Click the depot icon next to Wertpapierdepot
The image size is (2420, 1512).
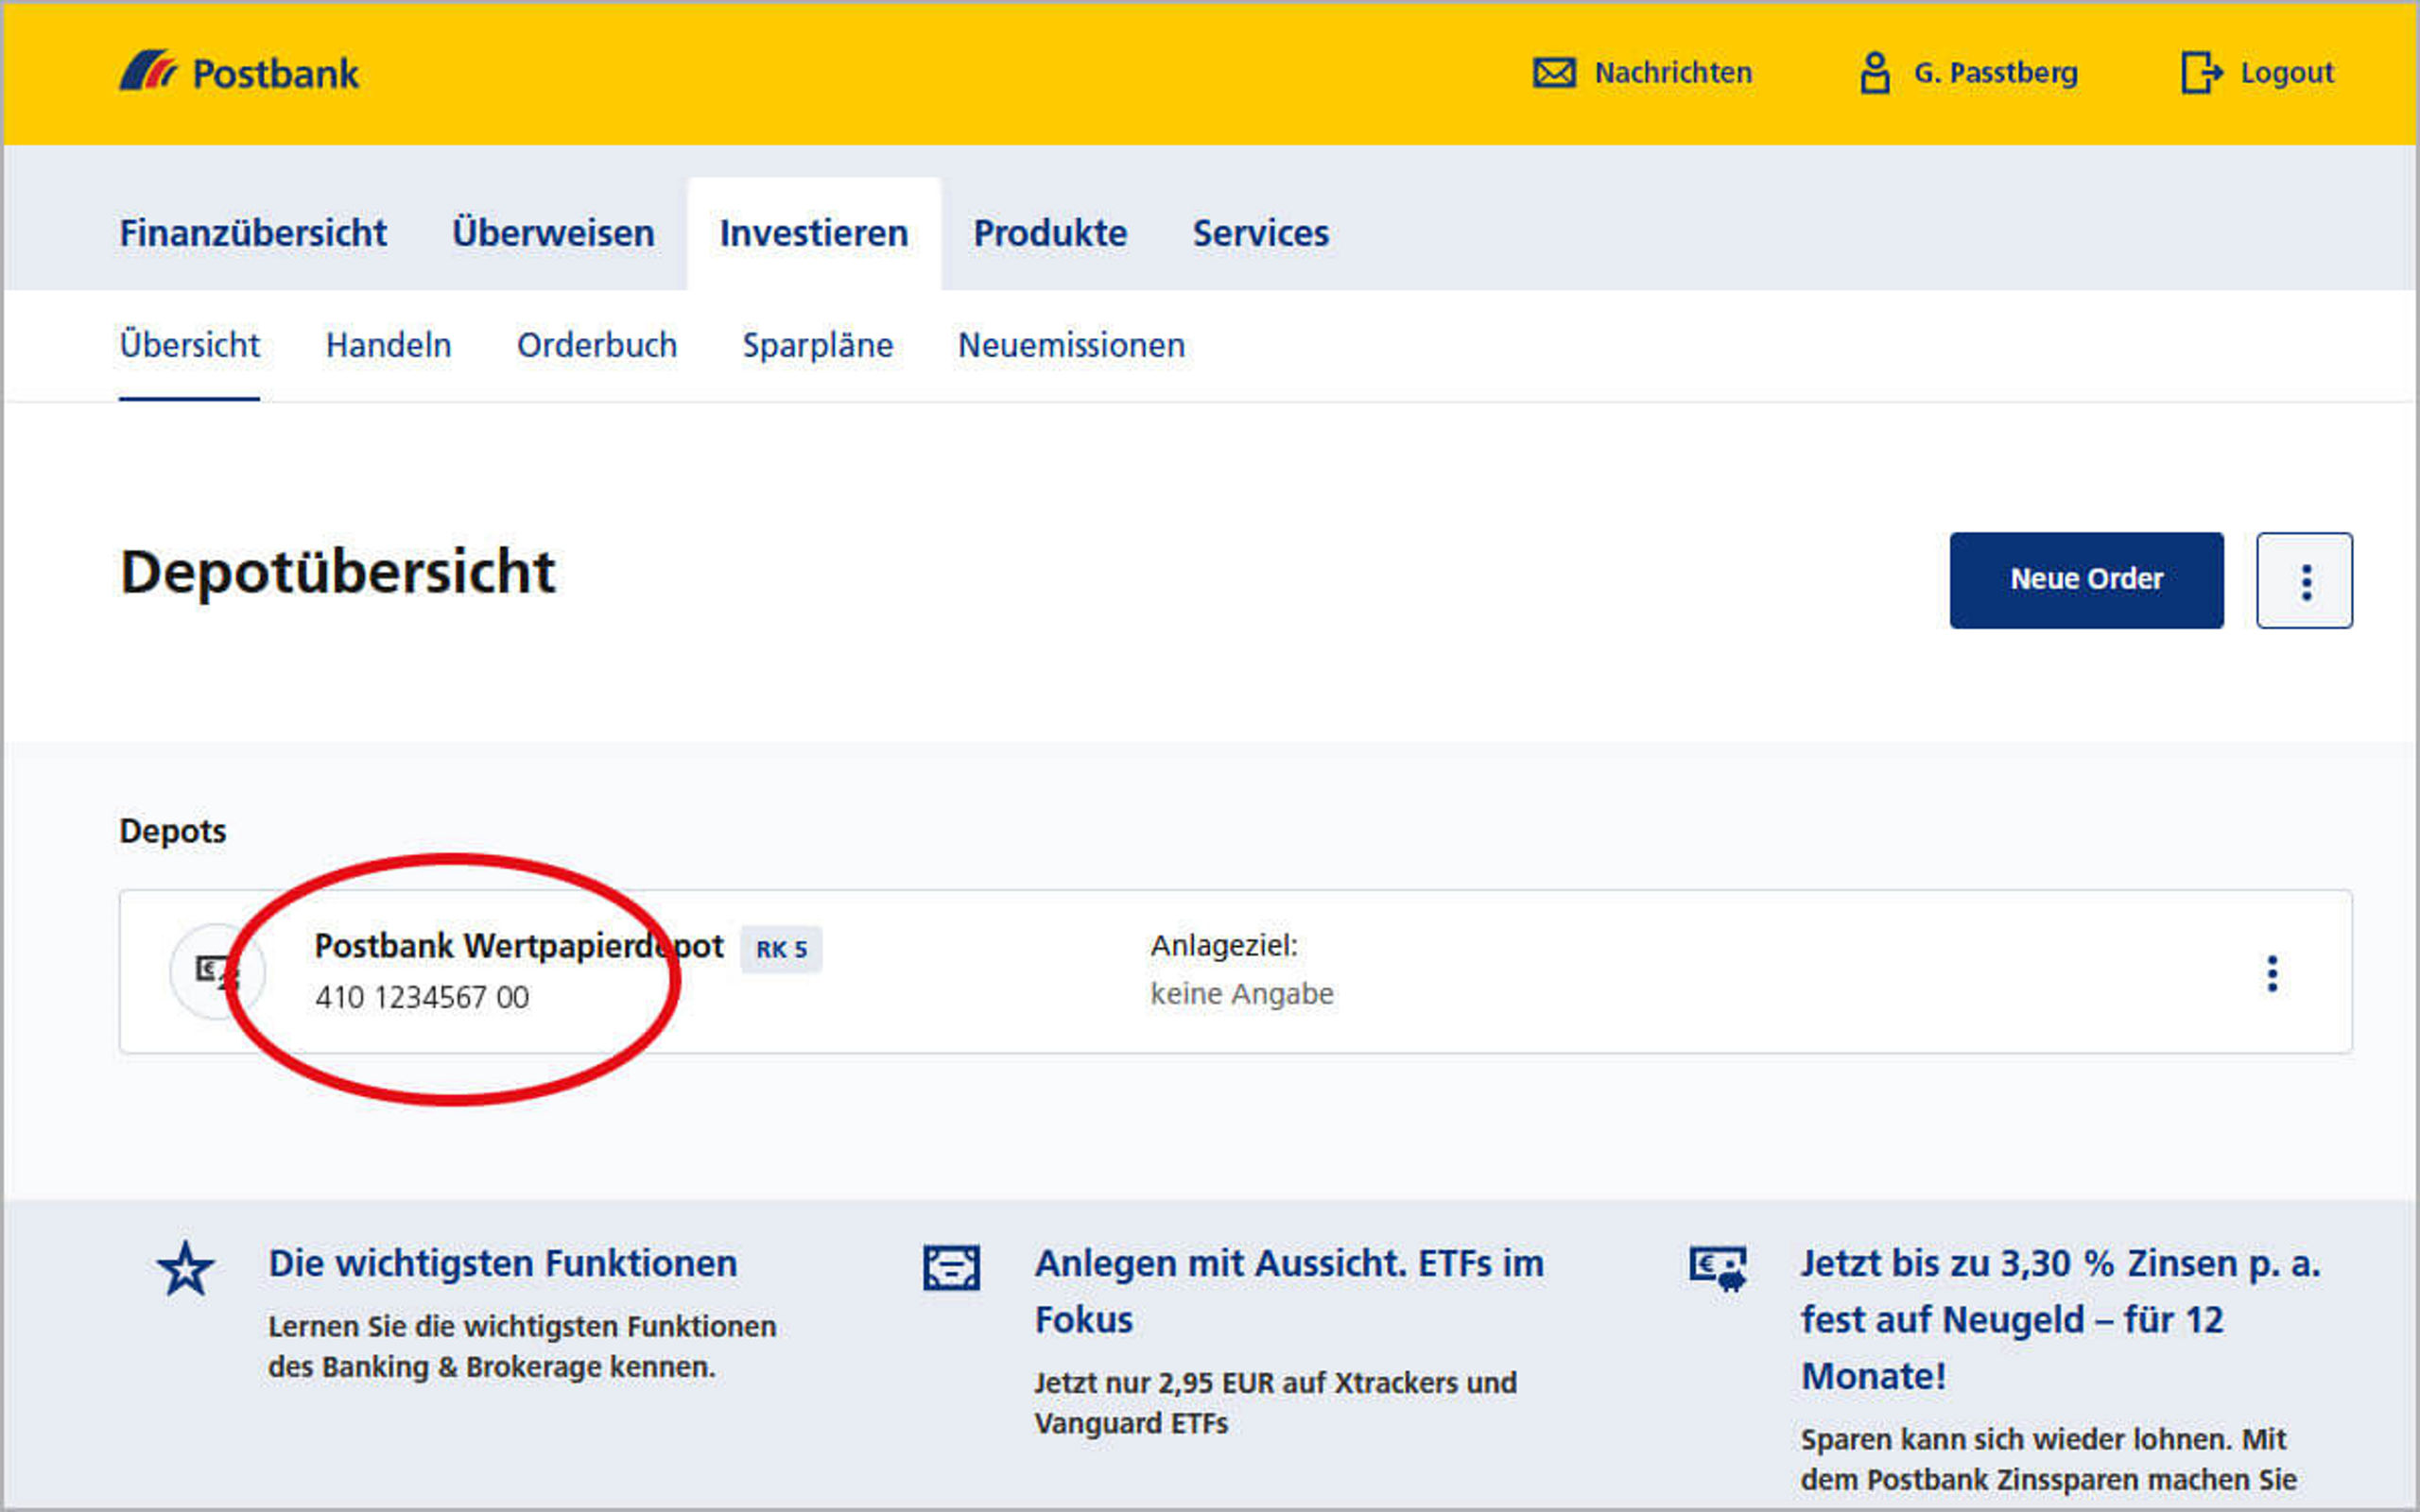[217, 971]
